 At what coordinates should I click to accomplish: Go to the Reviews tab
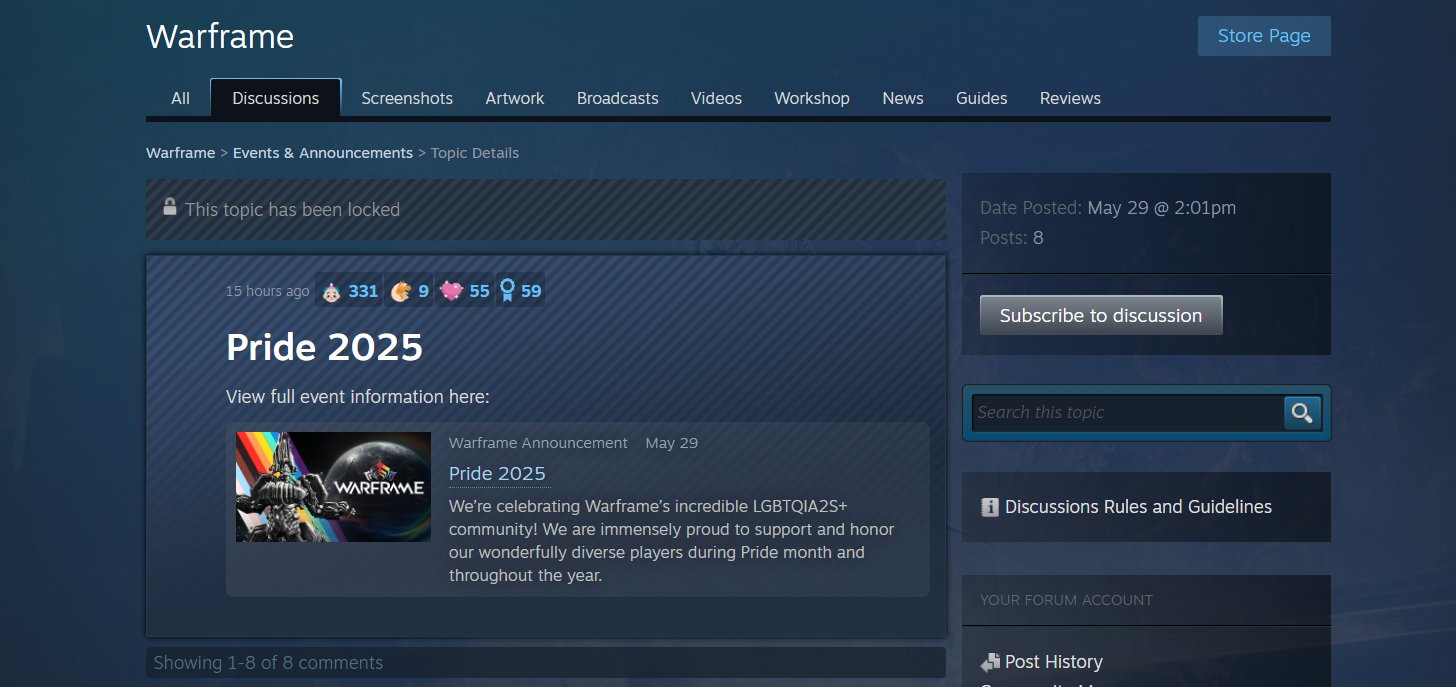[1070, 98]
